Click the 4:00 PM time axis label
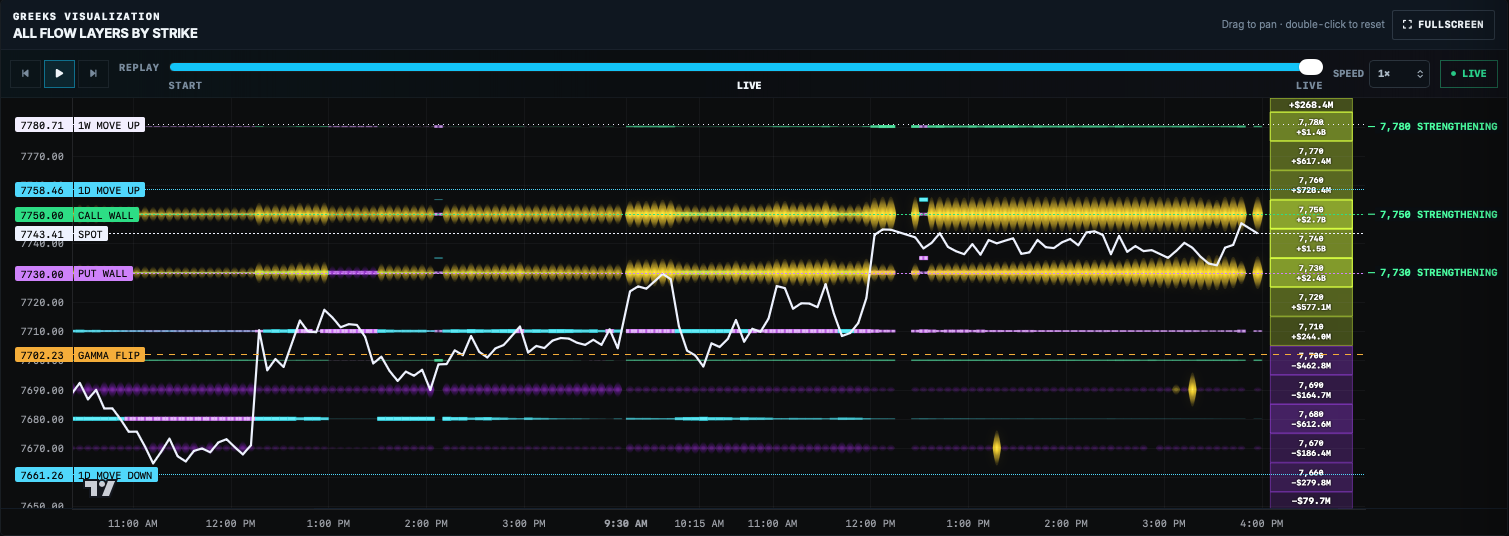Image resolution: width=1509 pixels, height=536 pixels. (x=1262, y=523)
